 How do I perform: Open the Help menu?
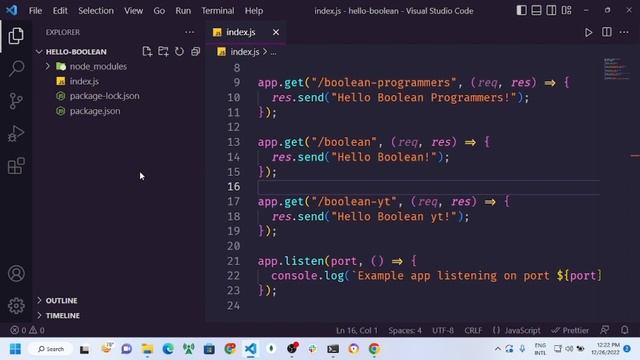[x=254, y=11]
